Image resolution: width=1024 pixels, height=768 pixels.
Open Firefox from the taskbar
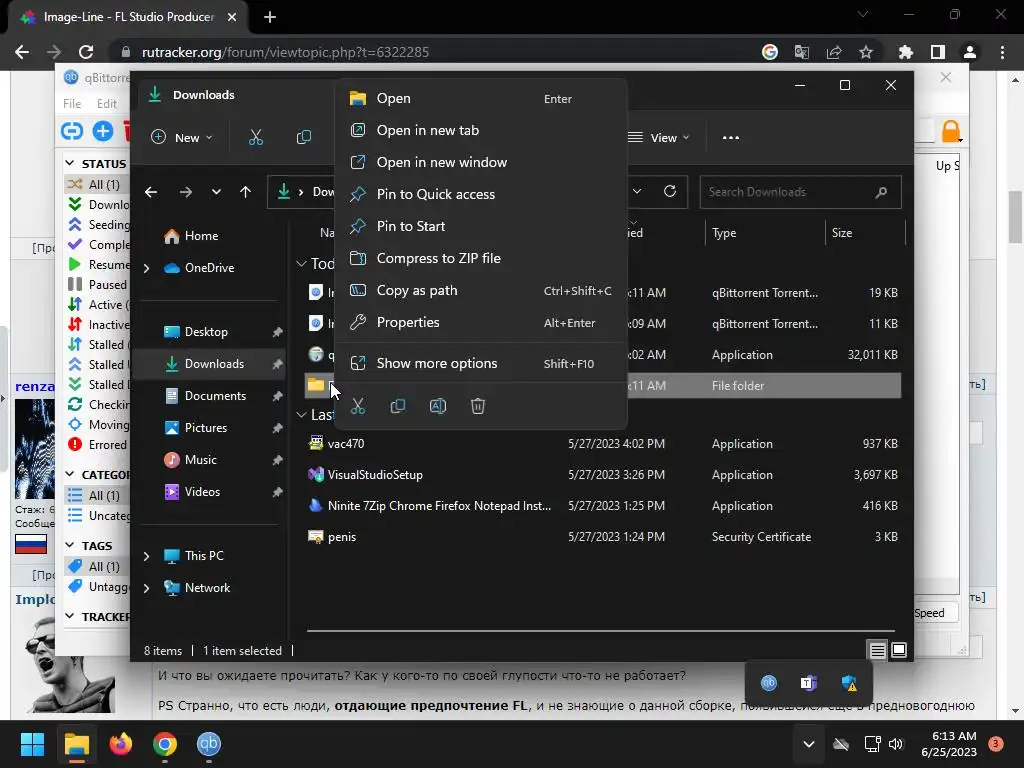pyautogui.click(x=121, y=744)
